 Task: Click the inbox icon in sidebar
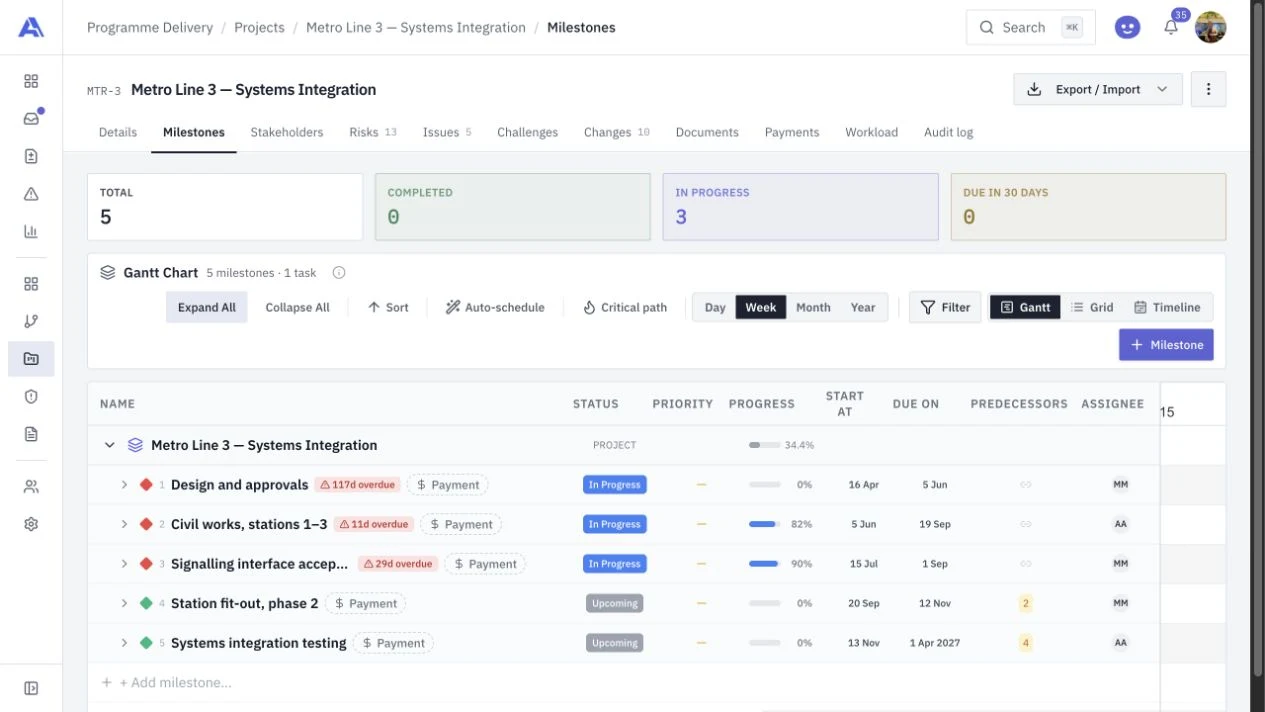31,118
